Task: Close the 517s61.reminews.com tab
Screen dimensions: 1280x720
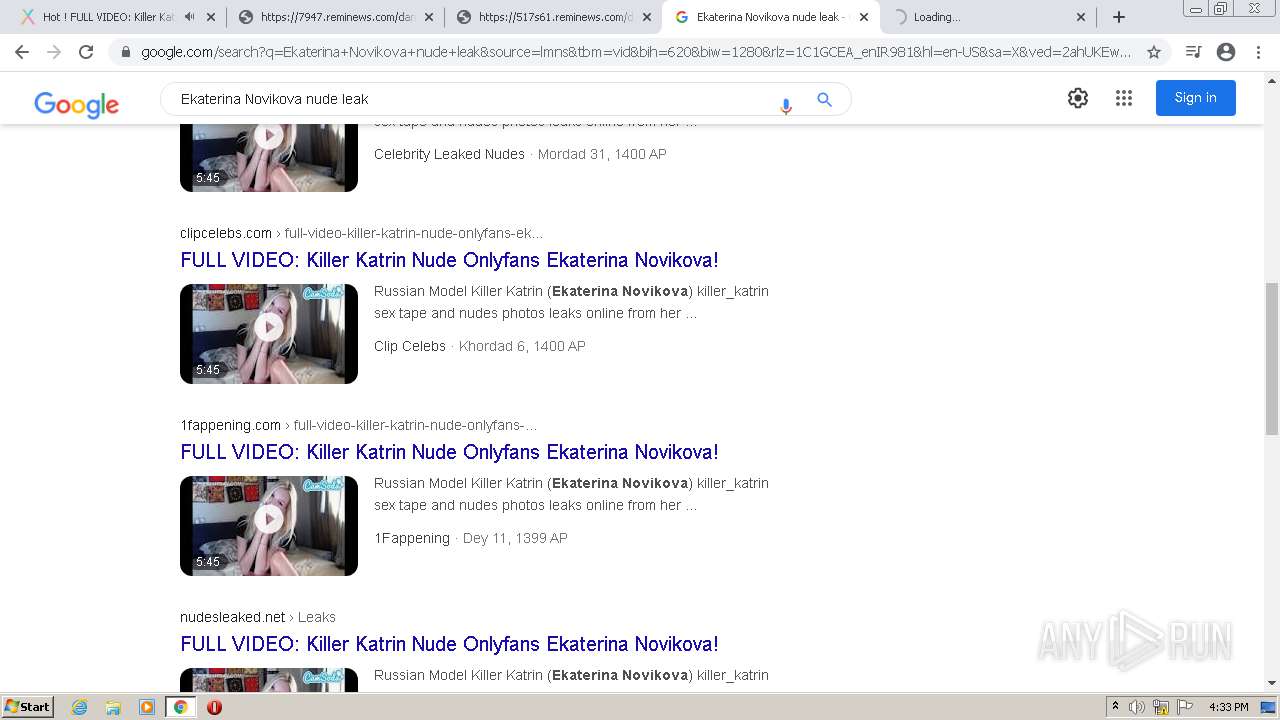Action: (646, 17)
